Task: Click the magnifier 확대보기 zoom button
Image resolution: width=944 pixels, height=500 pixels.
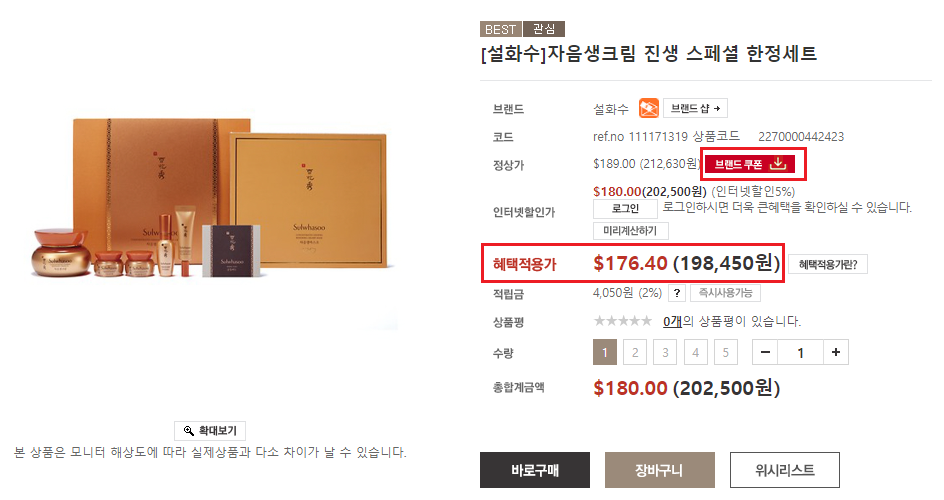Action: [x=210, y=430]
